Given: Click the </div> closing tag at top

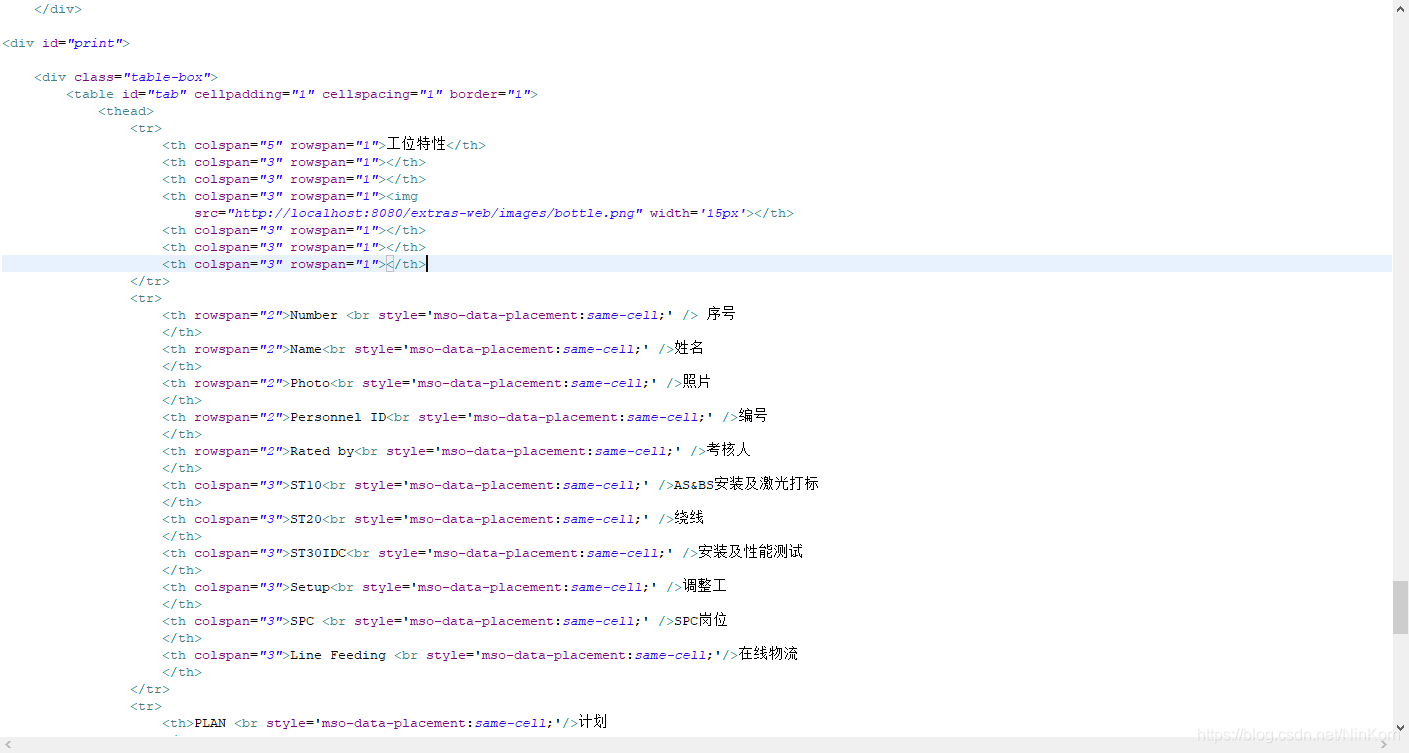Looking at the screenshot, I should click(x=58, y=9).
